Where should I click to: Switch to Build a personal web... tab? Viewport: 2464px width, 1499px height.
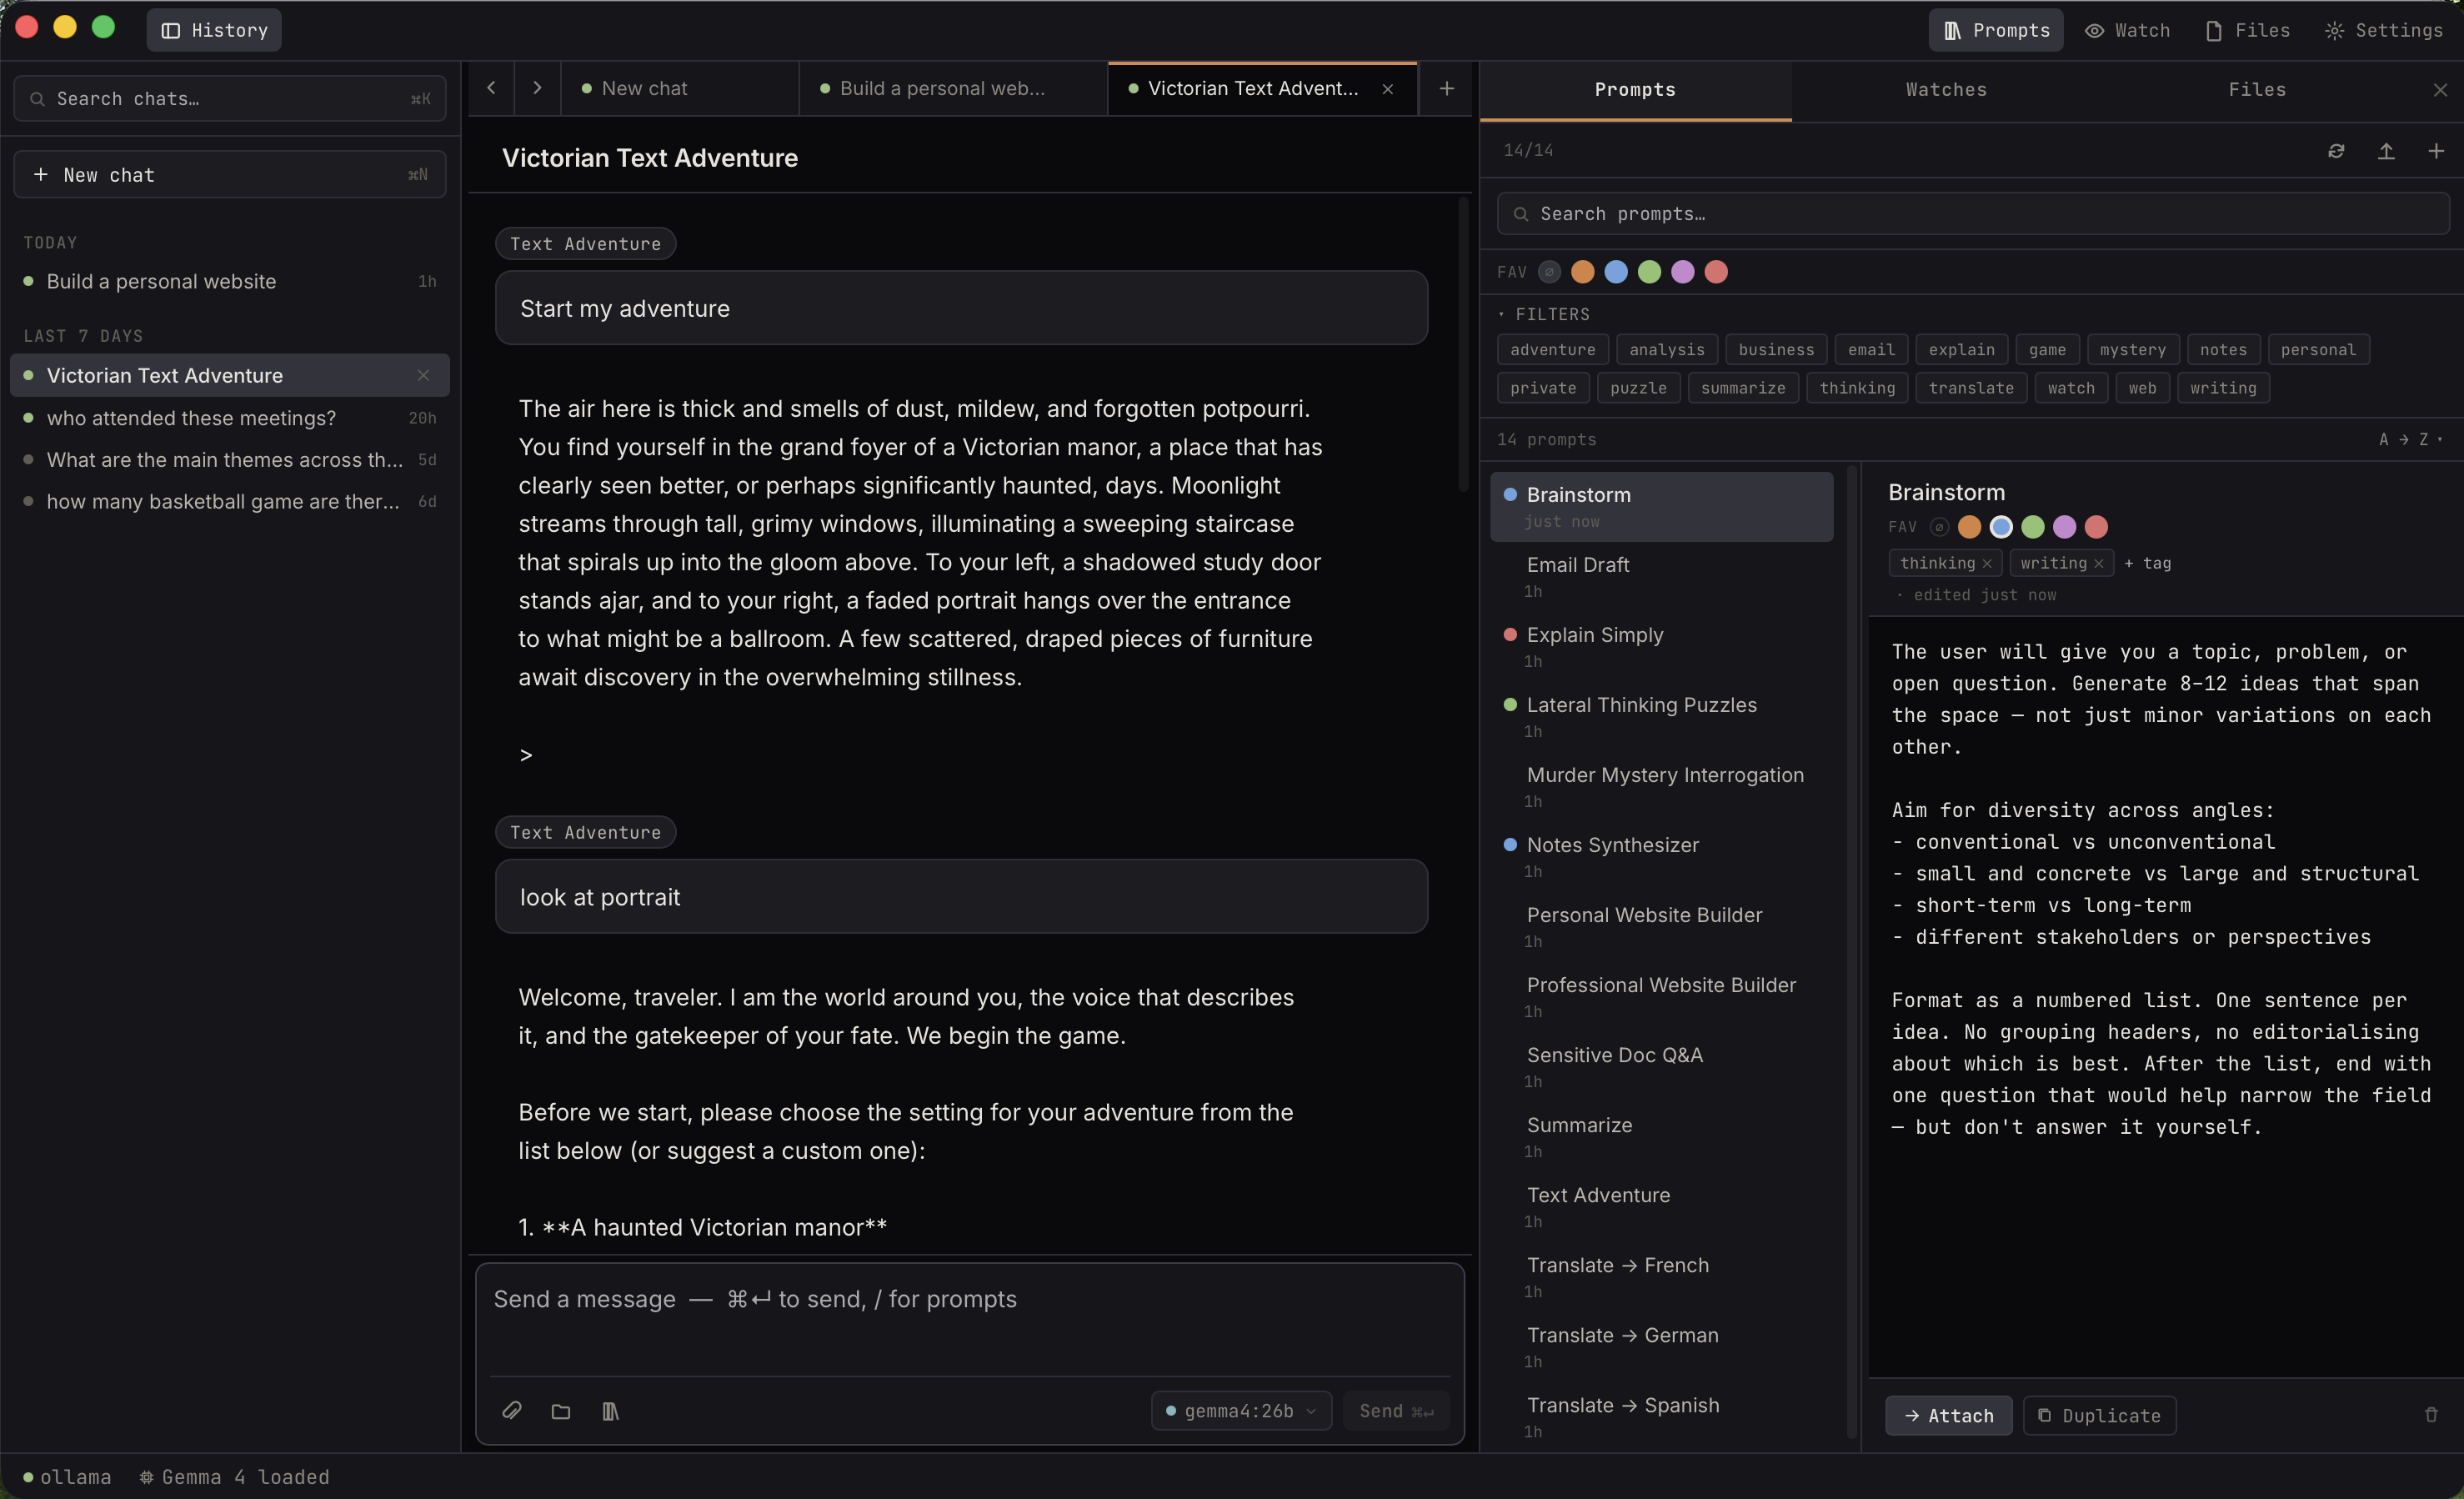coord(953,88)
